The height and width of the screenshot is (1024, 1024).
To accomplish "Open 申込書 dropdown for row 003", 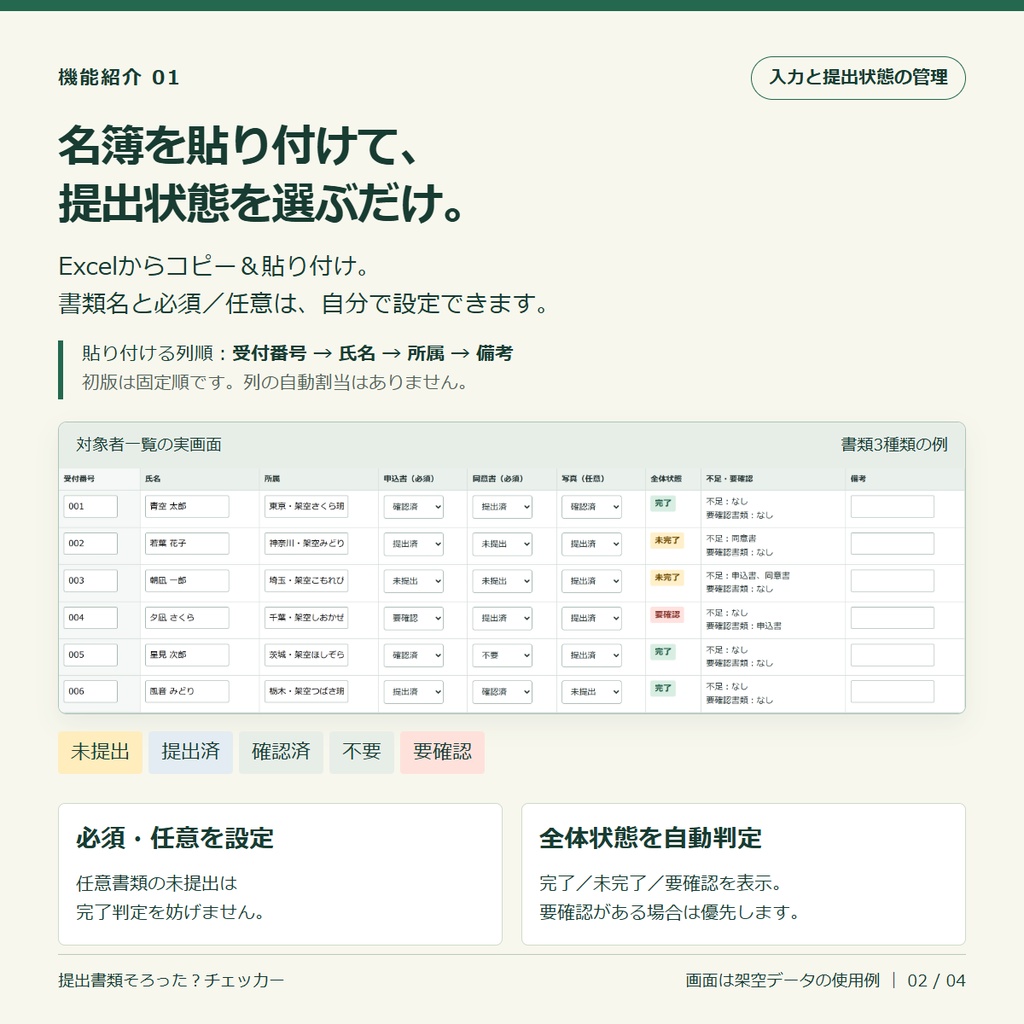I will [413, 581].
